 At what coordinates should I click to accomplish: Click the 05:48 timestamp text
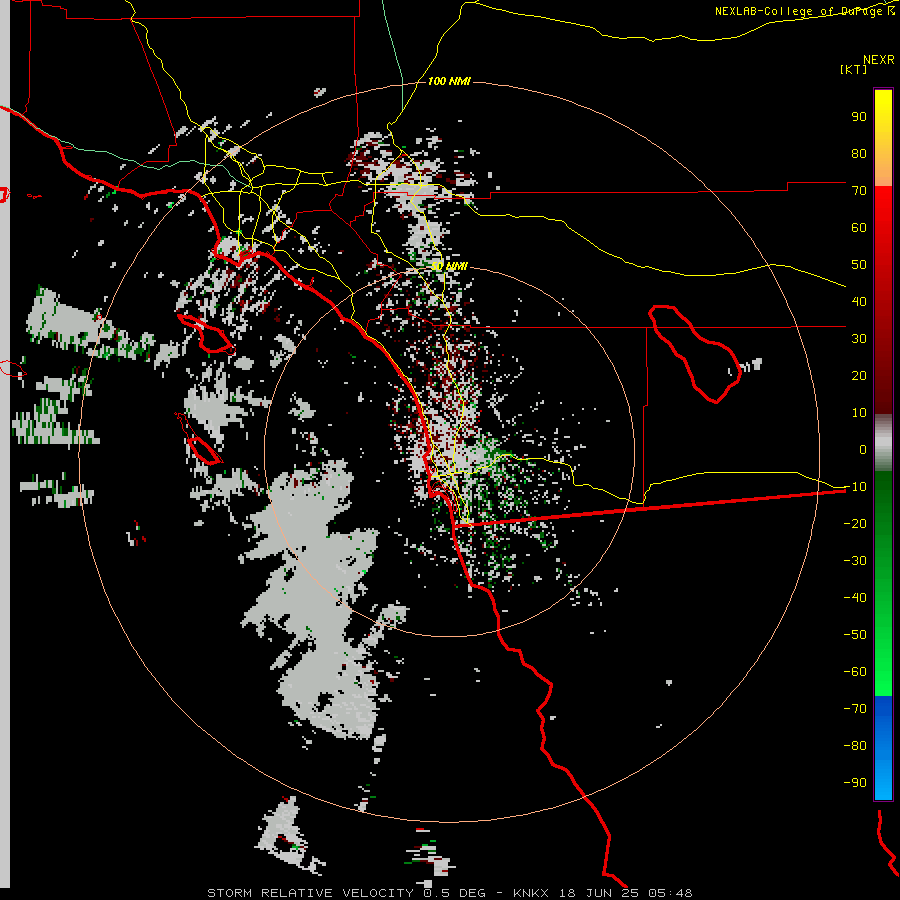point(670,893)
